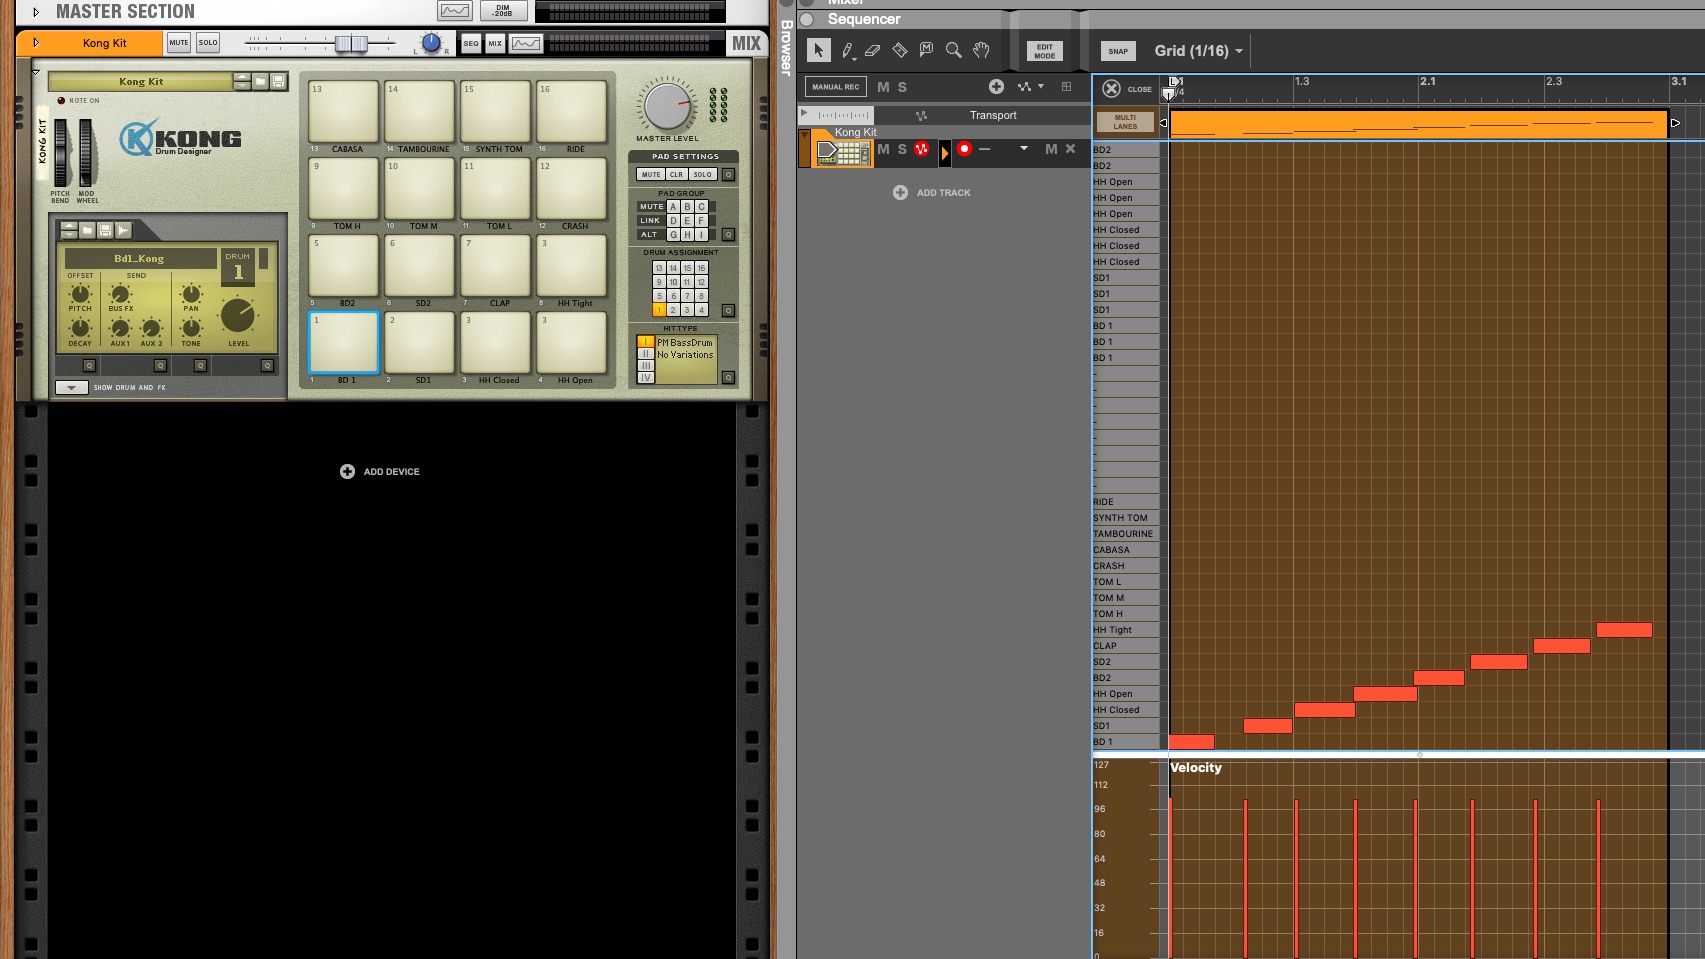
Task: Select the Eraser tool
Action: coord(872,50)
